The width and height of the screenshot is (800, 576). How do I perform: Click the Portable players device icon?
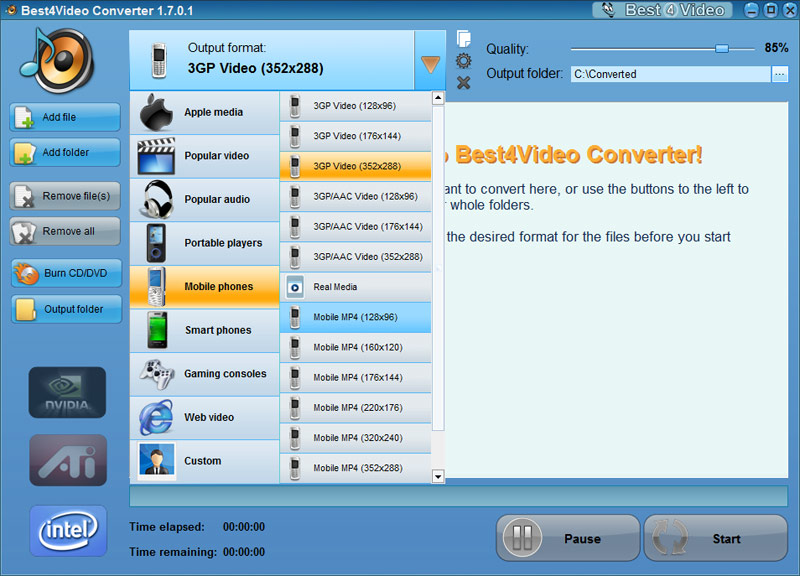[156, 243]
